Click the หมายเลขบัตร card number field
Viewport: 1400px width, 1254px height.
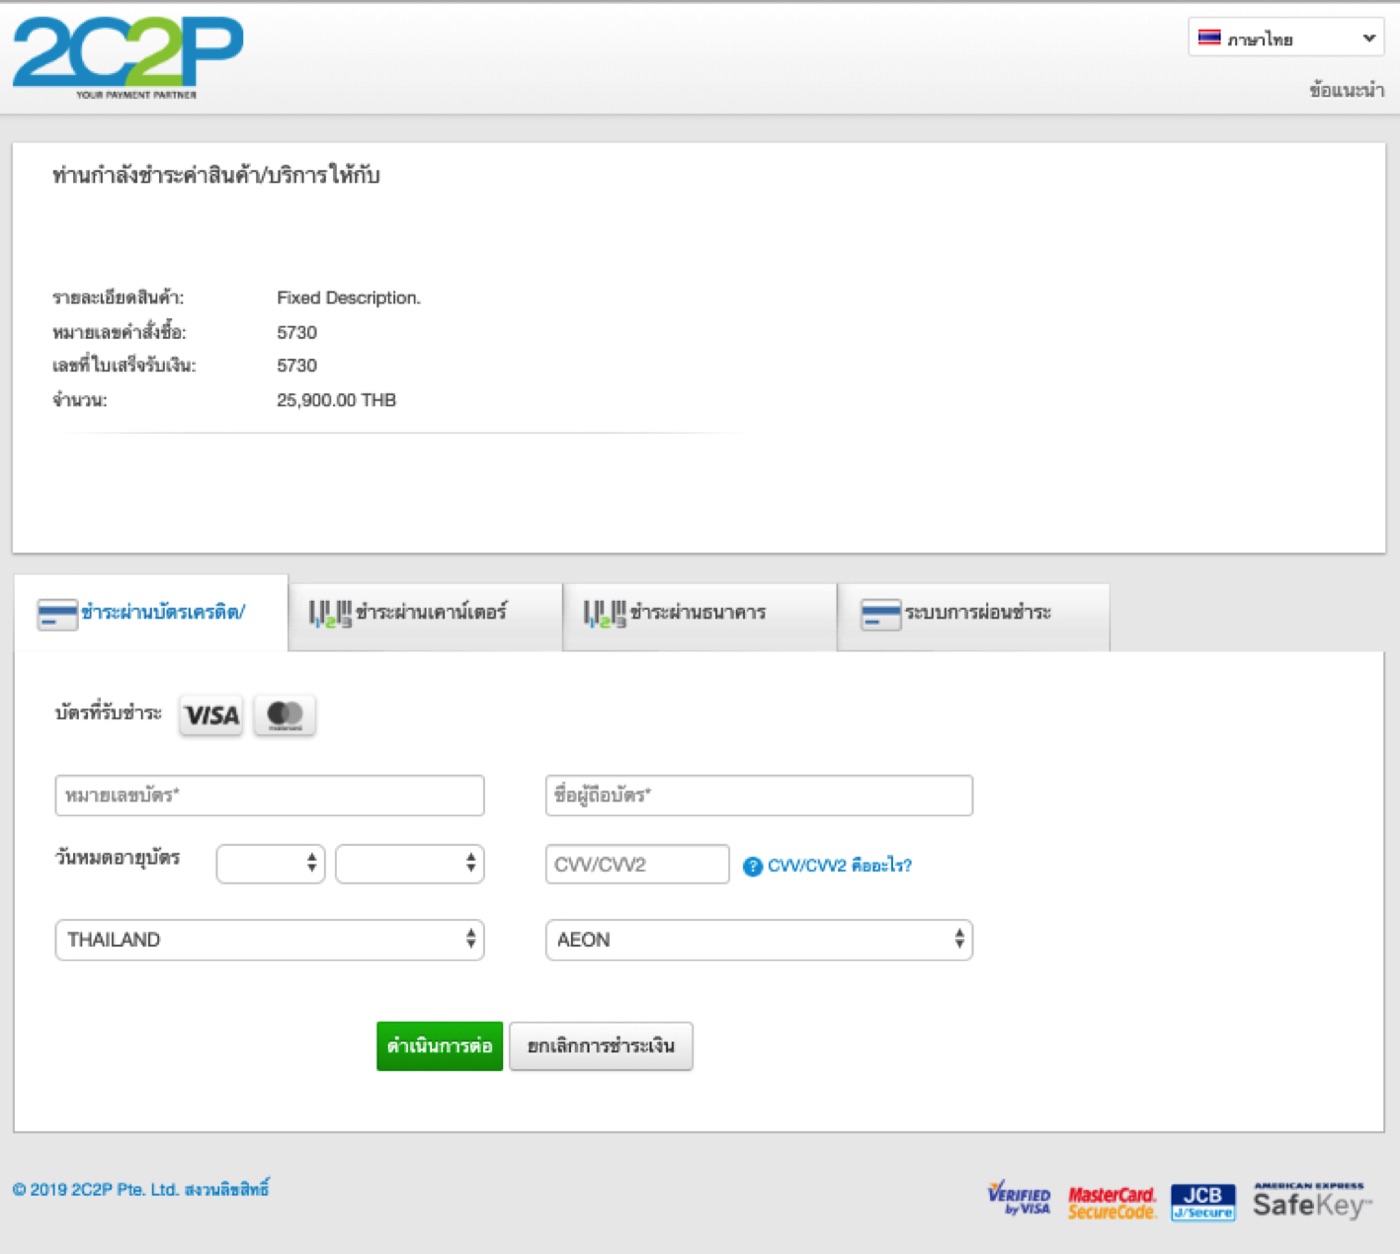pos(269,796)
